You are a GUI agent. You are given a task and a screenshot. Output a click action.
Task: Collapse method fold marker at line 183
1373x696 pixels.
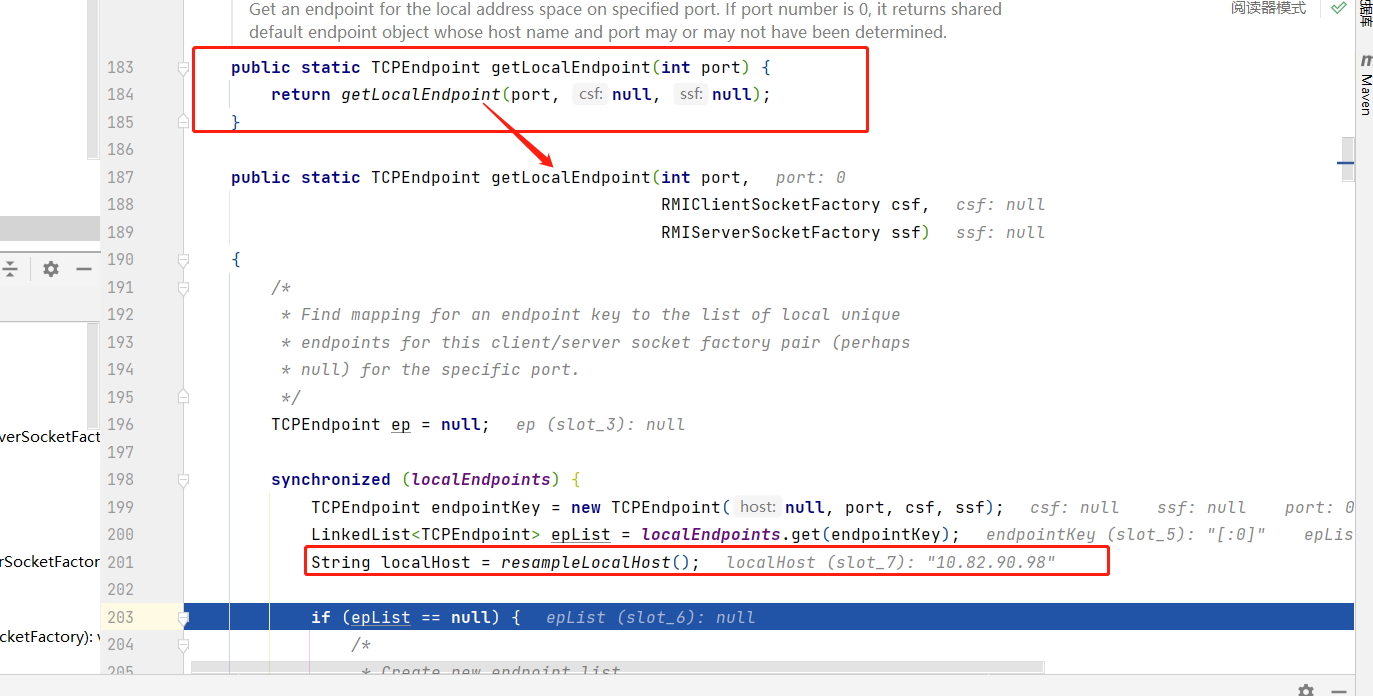click(183, 68)
